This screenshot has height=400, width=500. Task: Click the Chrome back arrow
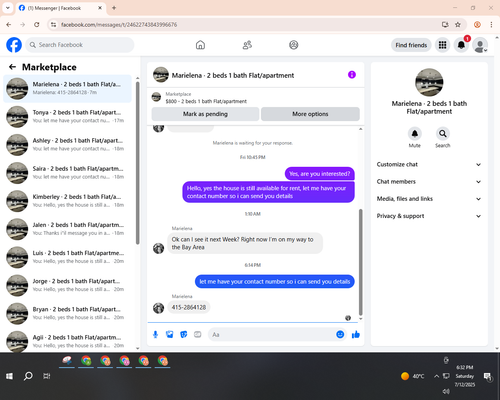tap(9, 24)
